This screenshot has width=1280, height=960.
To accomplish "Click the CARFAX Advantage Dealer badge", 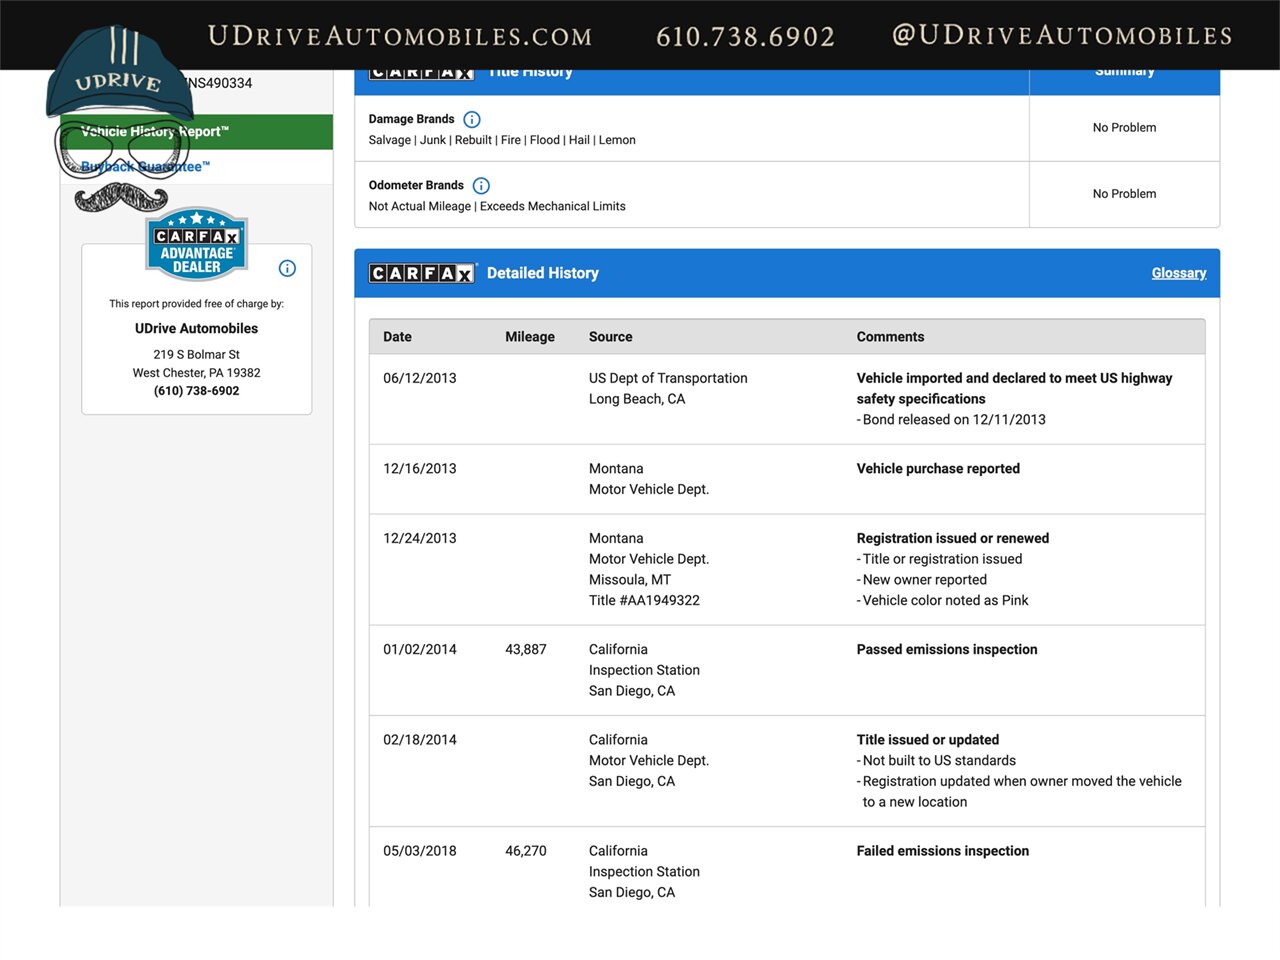I will [197, 245].
